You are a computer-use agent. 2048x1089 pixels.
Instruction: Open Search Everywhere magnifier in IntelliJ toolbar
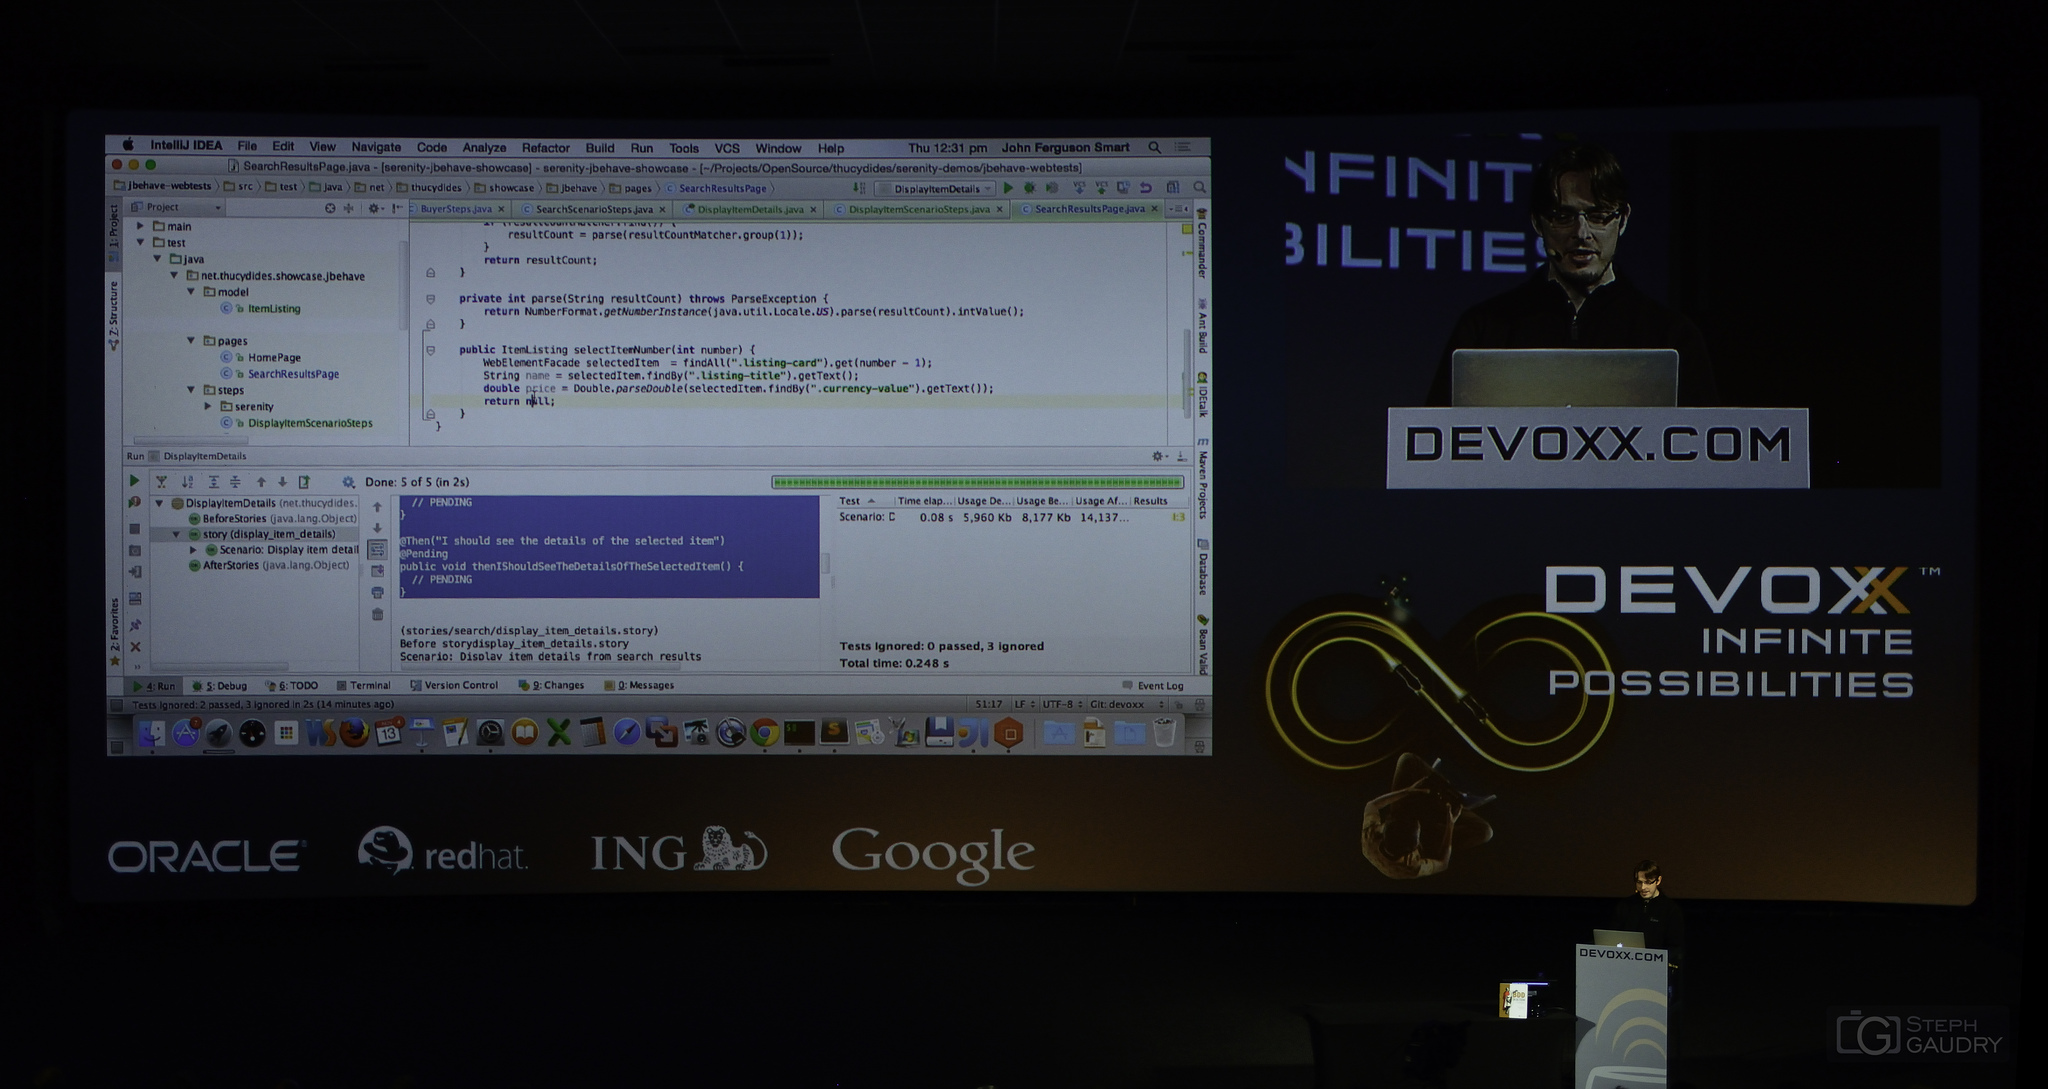[x=1199, y=188]
